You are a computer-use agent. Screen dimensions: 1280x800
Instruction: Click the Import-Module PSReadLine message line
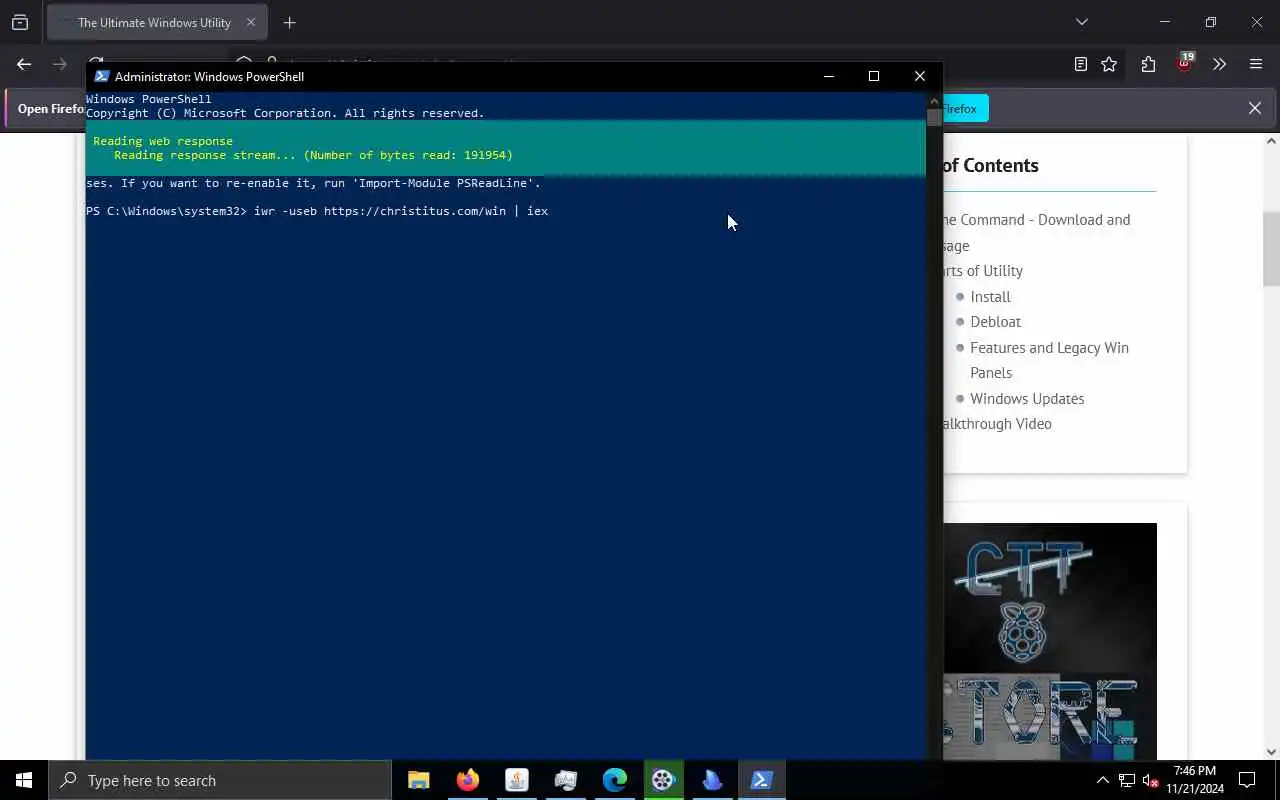click(x=313, y=183)
